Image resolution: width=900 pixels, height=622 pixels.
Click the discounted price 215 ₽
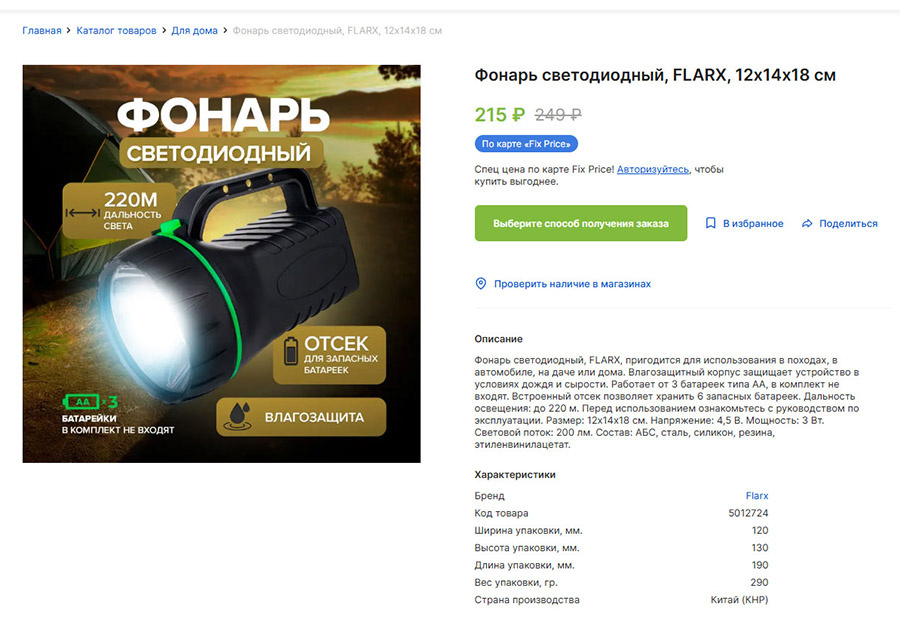coord(500,115)
